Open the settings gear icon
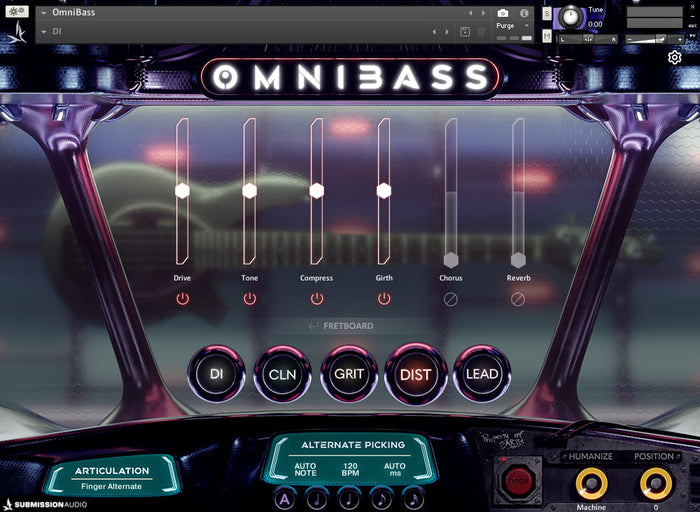Screen dimensions: 700x512 click(x=675, y=58)
